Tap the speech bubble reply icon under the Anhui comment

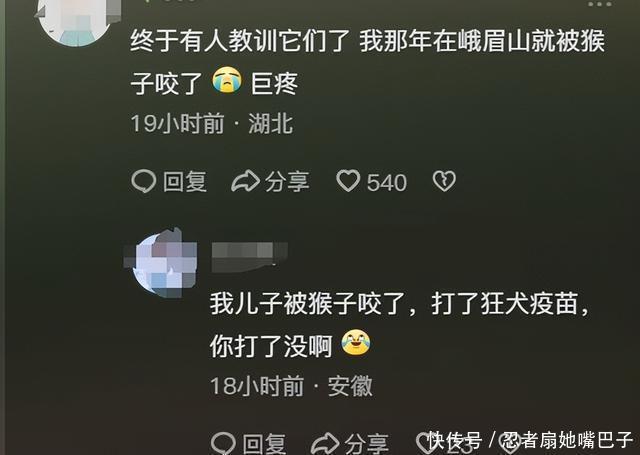pyautogui.click(x=223, y=443)
